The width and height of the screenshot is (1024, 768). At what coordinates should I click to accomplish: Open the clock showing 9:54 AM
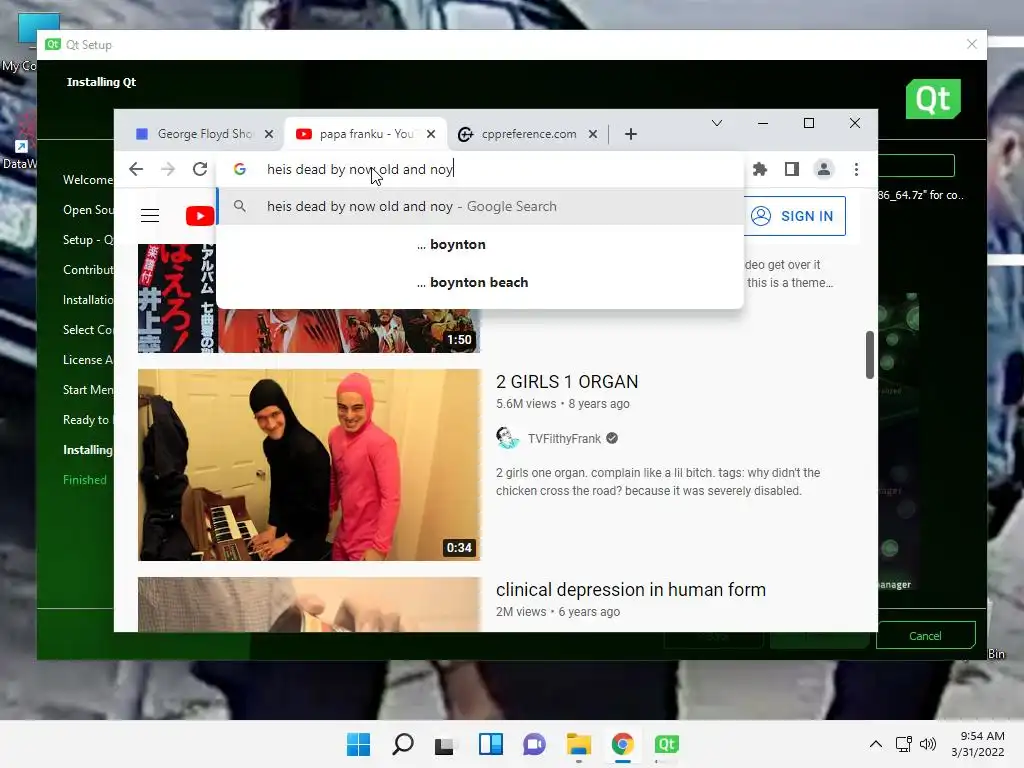click(978, 744)
